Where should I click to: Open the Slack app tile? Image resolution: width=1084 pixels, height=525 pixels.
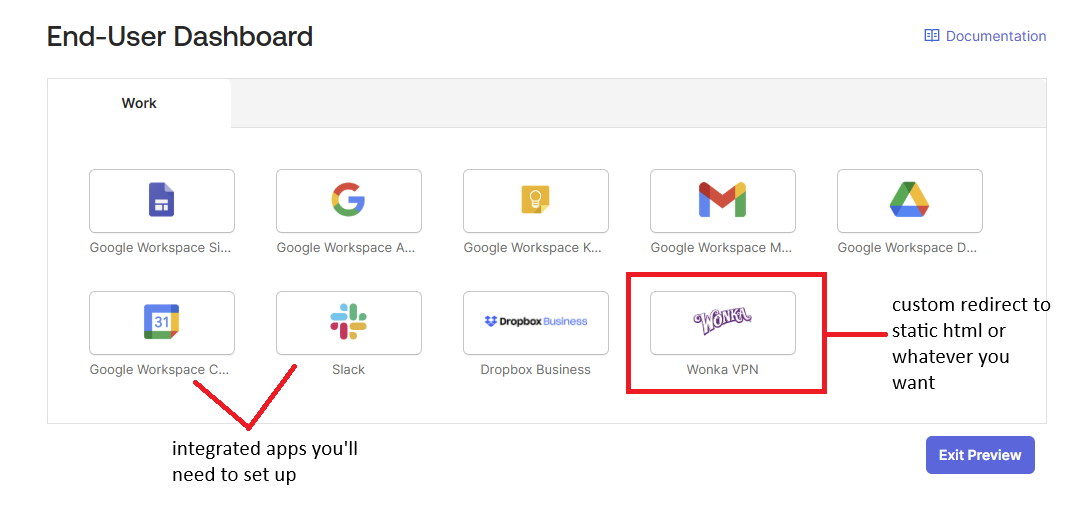[x=348, y=322]
